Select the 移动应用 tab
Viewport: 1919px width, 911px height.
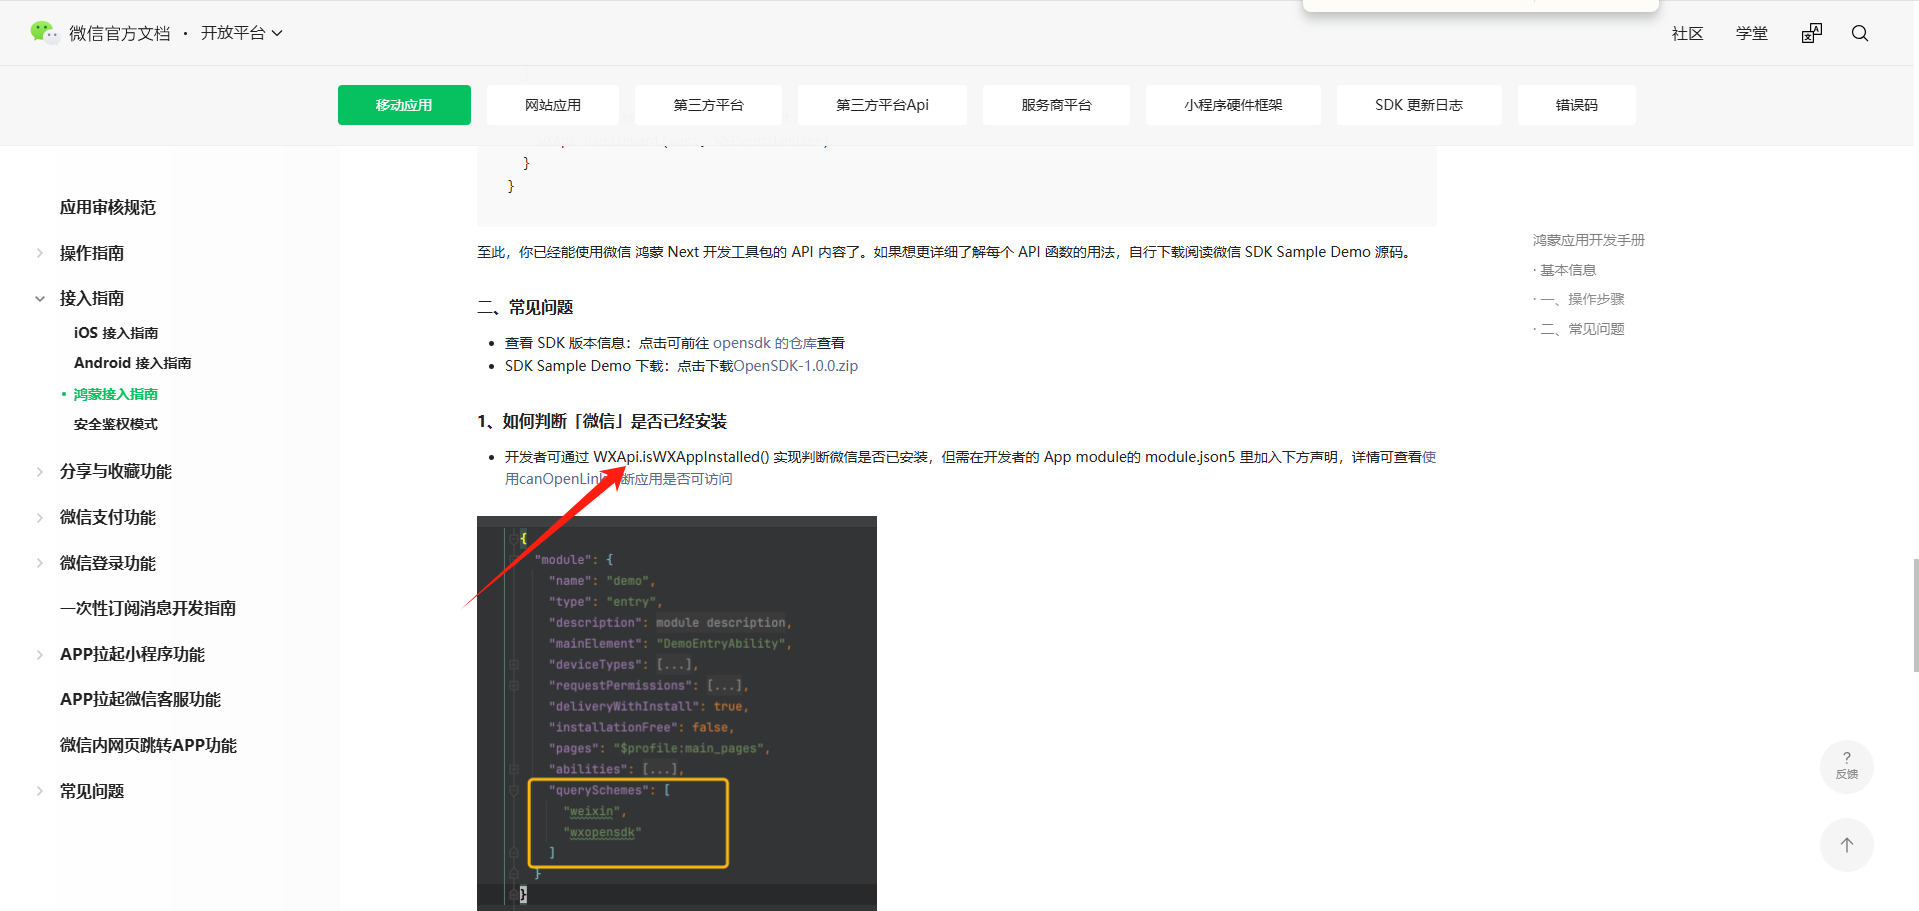click(x=404, y=105)
